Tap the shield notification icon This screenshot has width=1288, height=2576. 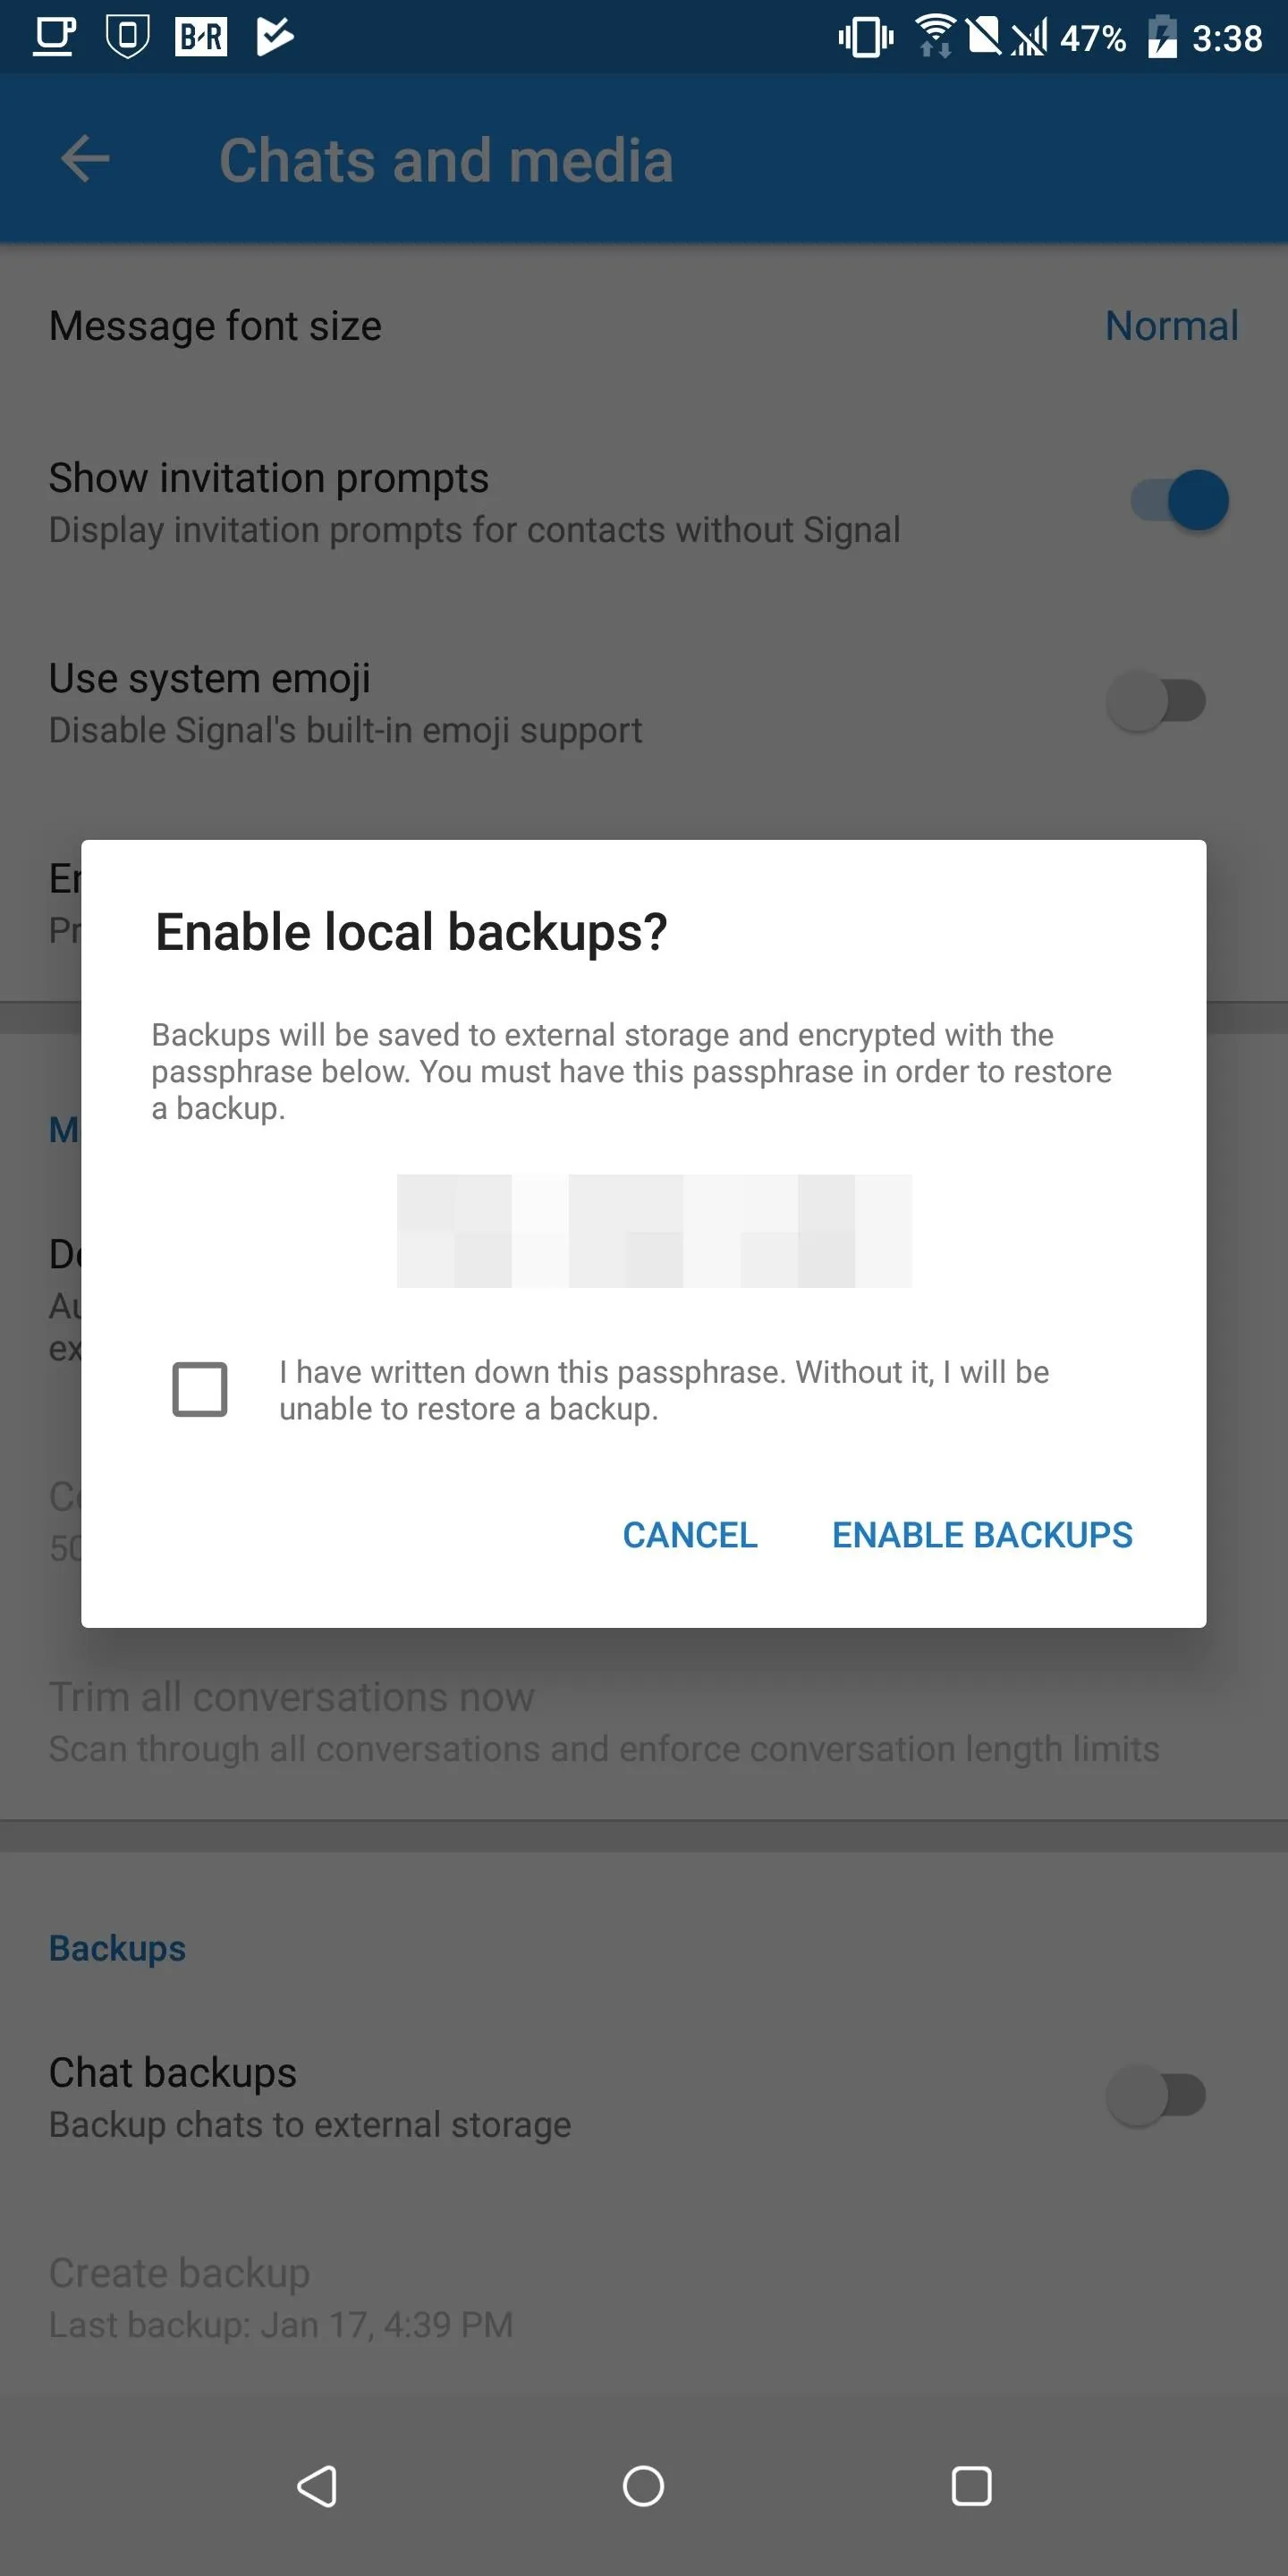click(x=127, y=36)
